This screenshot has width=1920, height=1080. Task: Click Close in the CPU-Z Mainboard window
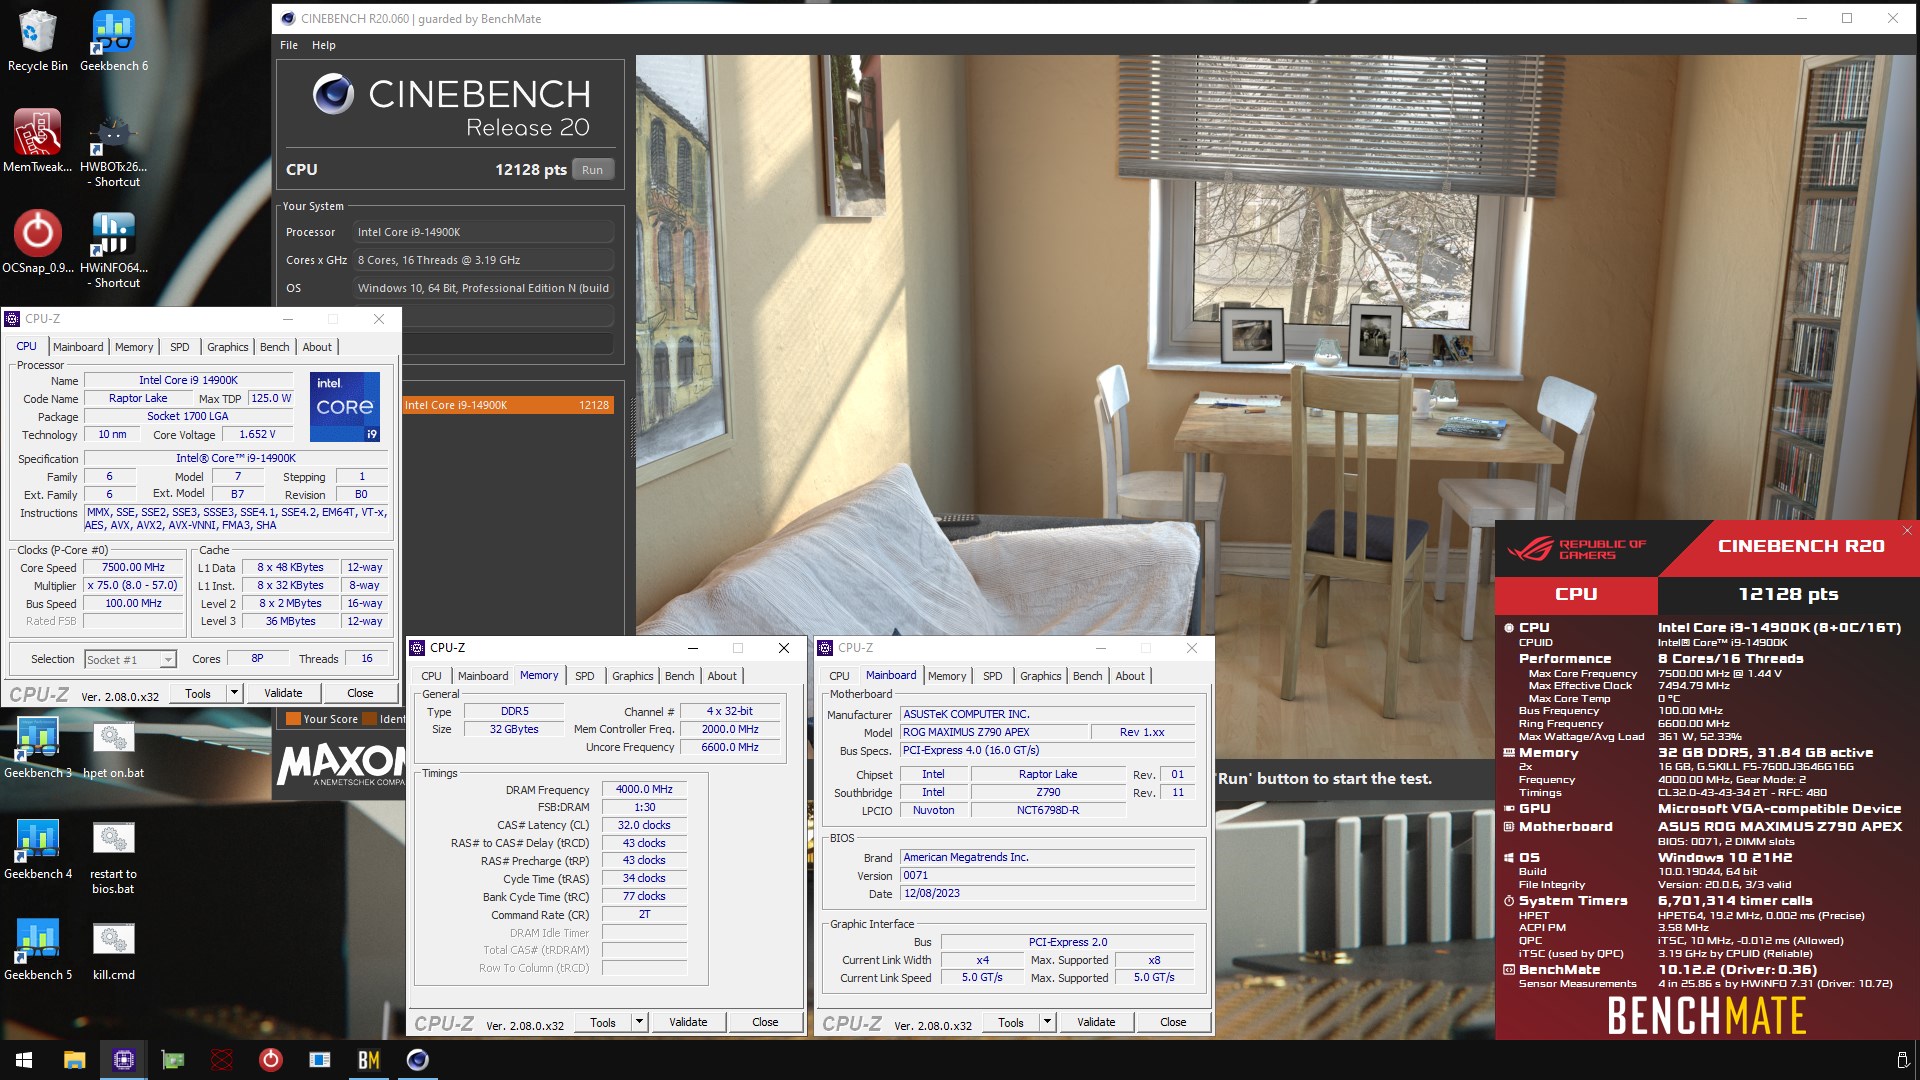(x=1173, y=1022)
